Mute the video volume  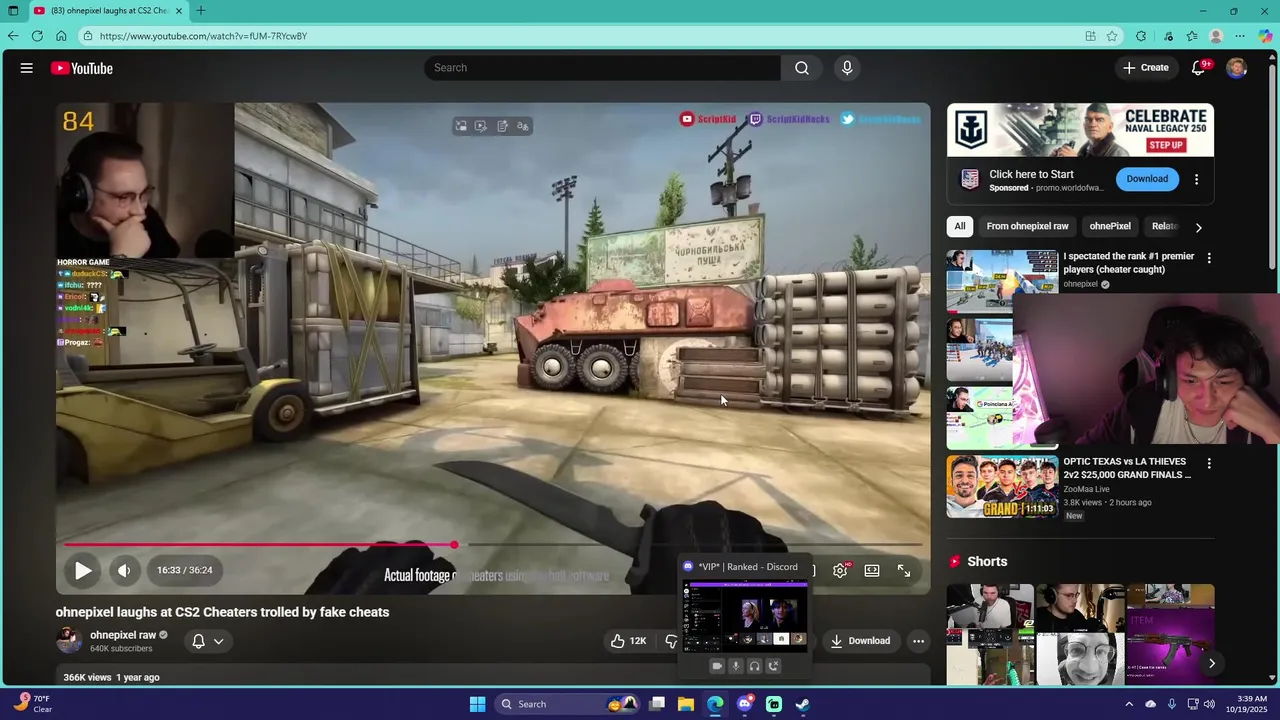124,570
